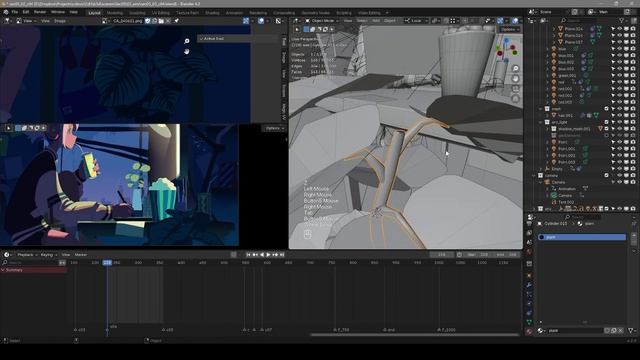The height and width of the screenshot is (360, 640).
Task: Open the Render menu
Action: coord(40,12)
